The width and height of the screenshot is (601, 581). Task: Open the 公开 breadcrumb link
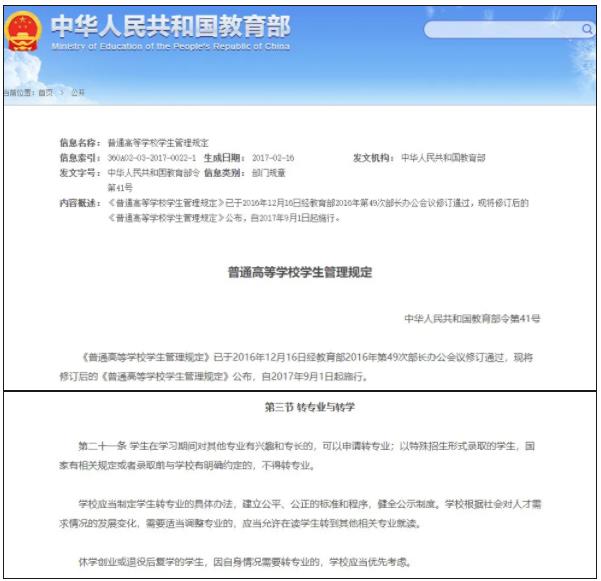tap(78, 92)
